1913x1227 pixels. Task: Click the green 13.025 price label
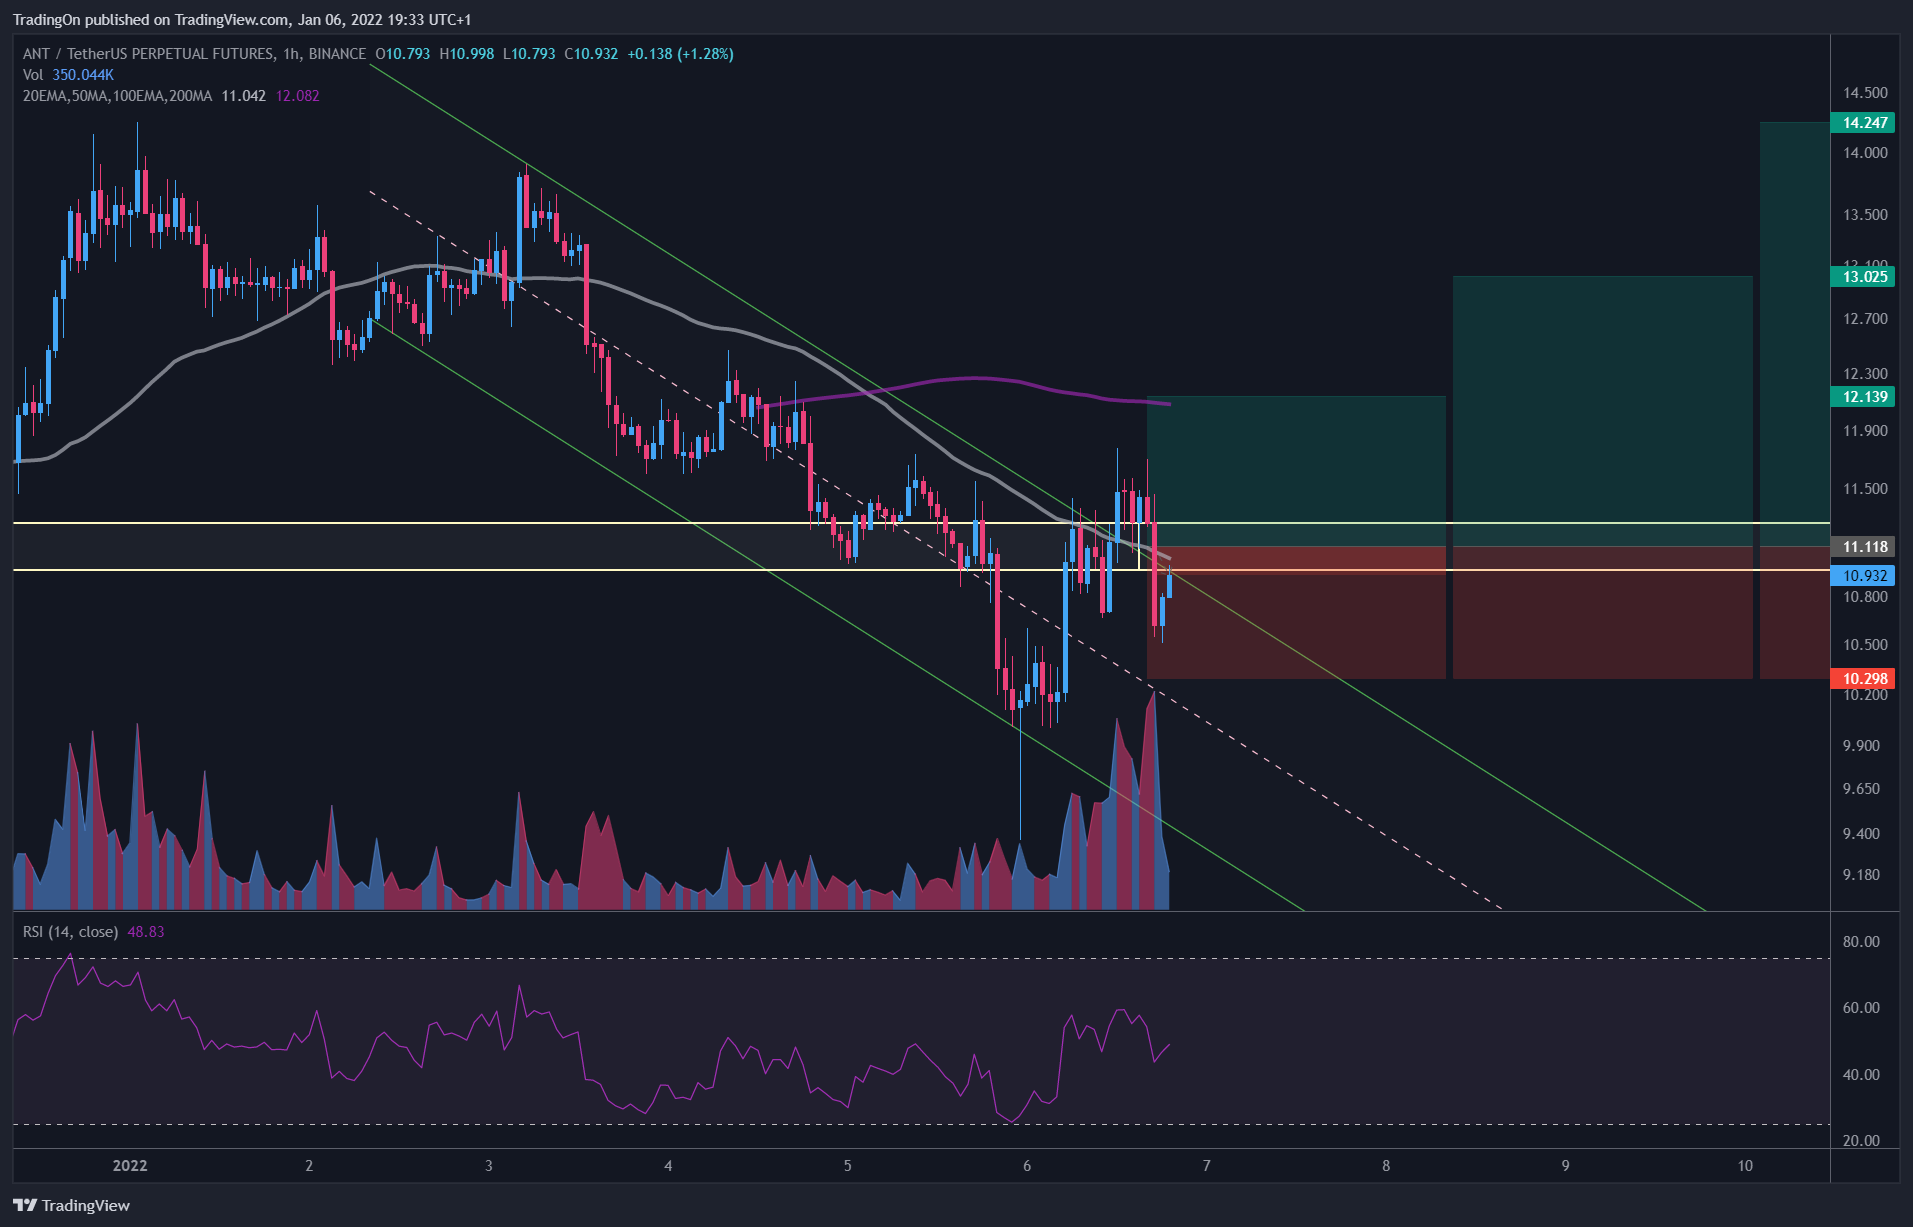tap(1863, 277)
